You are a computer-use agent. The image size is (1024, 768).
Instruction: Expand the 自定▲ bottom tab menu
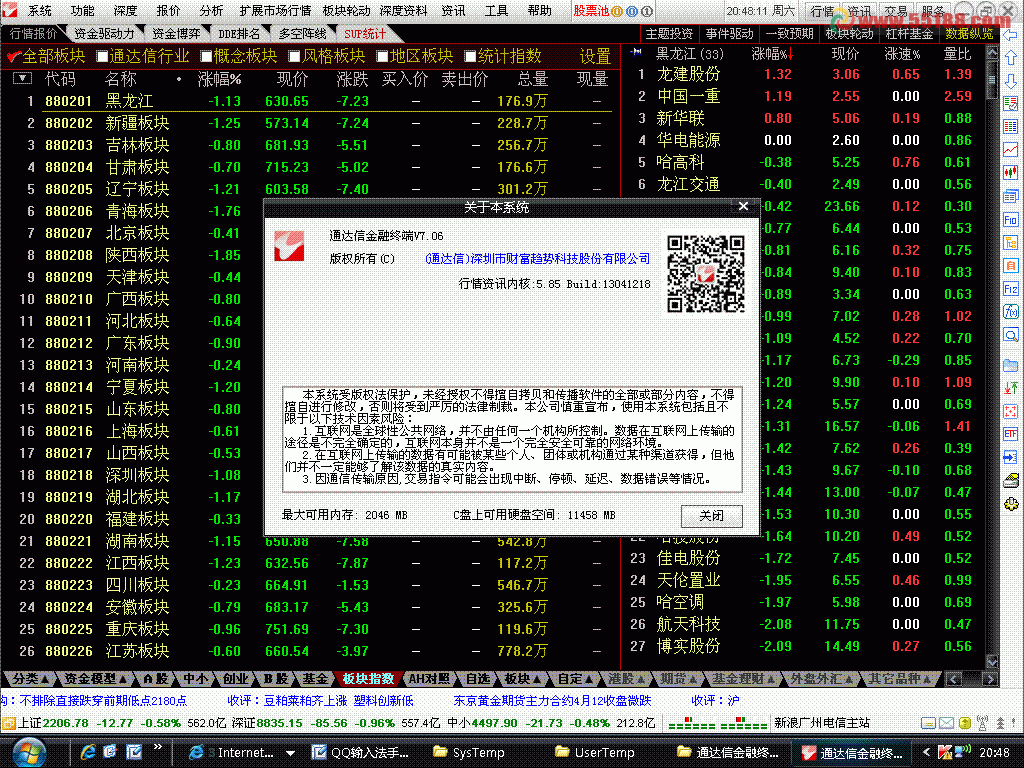click(575, 679)
